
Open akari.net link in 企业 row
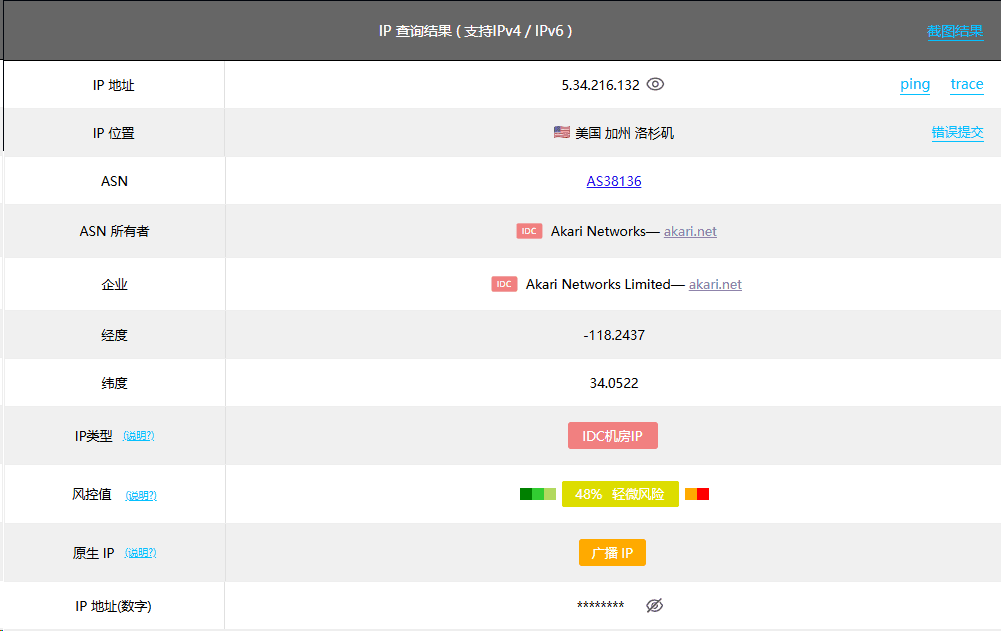point(715,284)
